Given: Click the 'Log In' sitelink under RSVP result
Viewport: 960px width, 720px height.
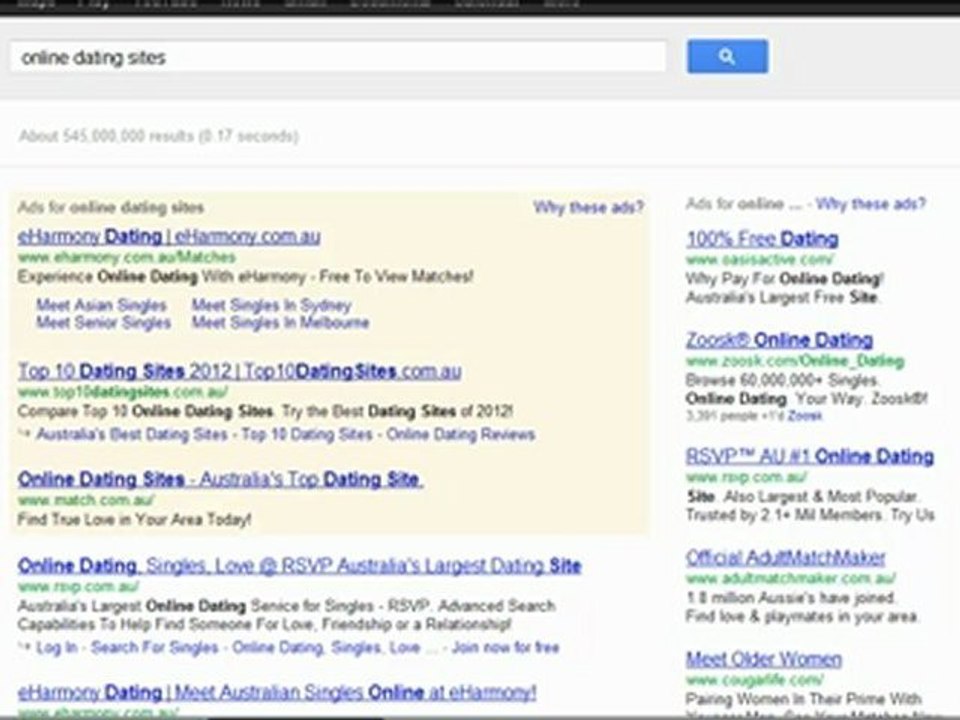Looking at the screenshot, I should tap(57, 648).
